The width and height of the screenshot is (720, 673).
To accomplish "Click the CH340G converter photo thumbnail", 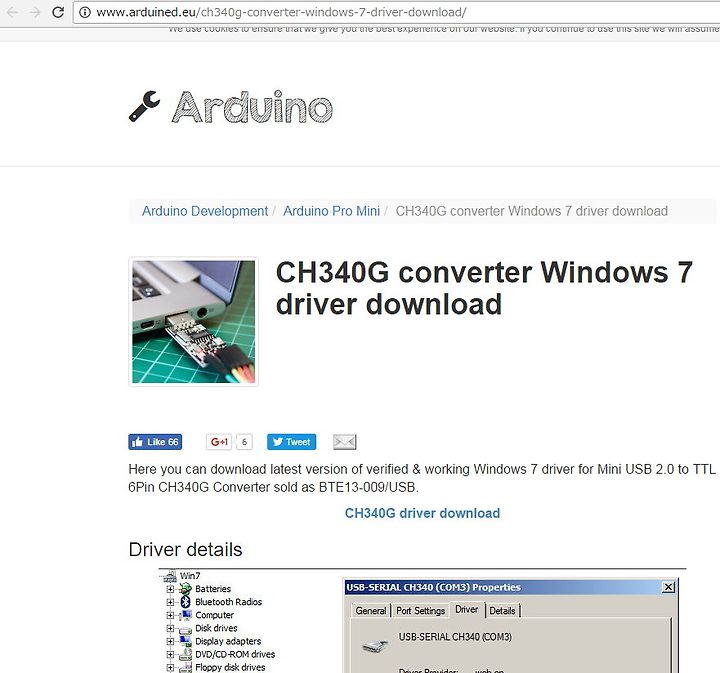I will [x=193, y=322].
